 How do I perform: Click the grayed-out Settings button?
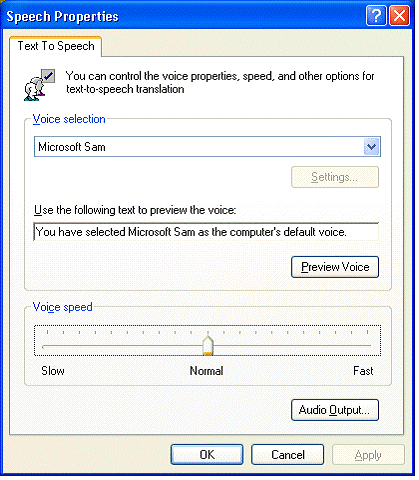[335, 177]
